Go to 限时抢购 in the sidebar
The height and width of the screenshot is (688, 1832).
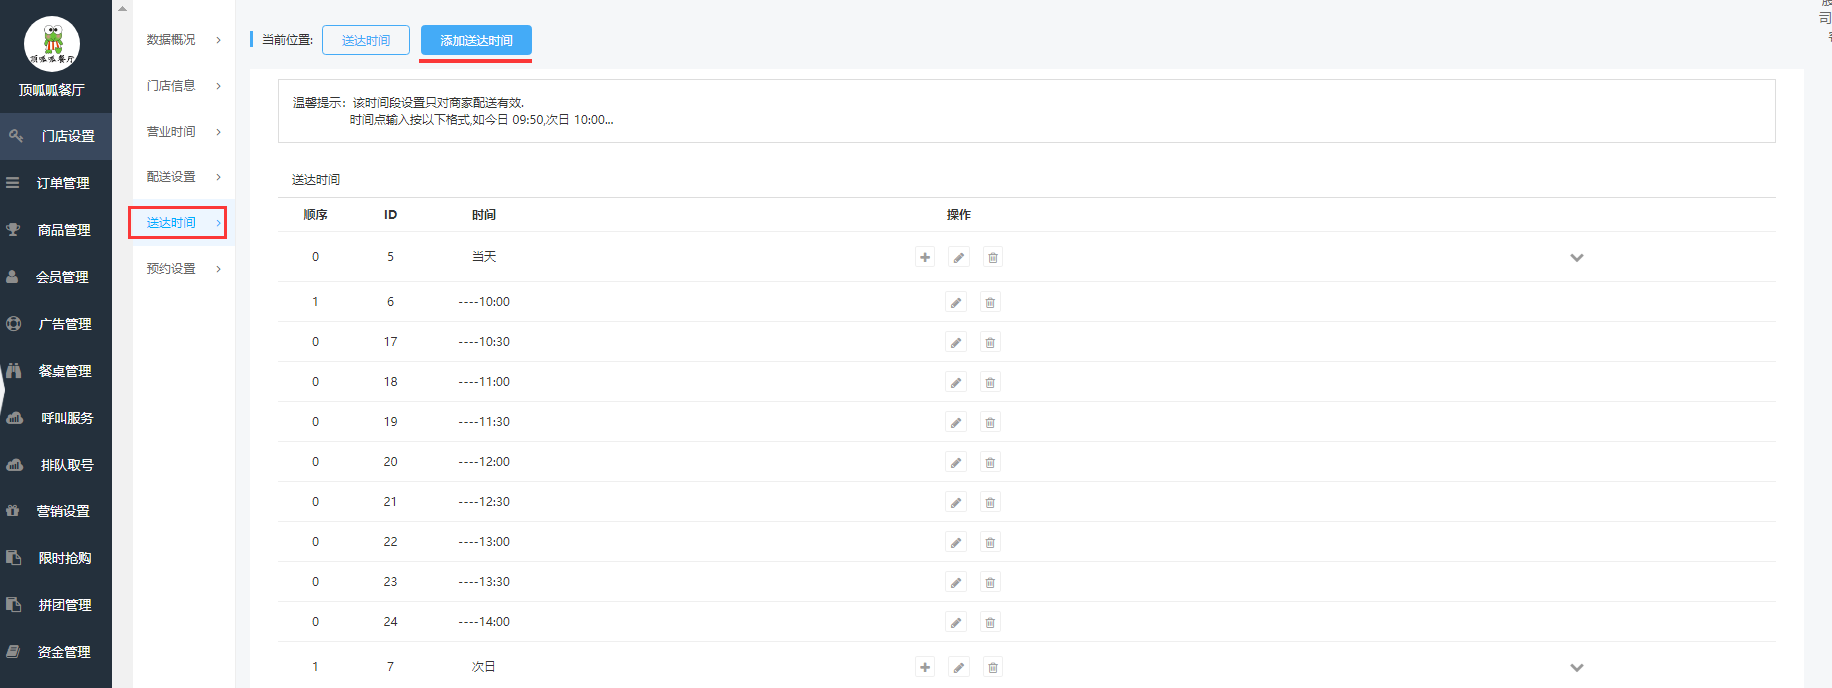pos(56,558)
